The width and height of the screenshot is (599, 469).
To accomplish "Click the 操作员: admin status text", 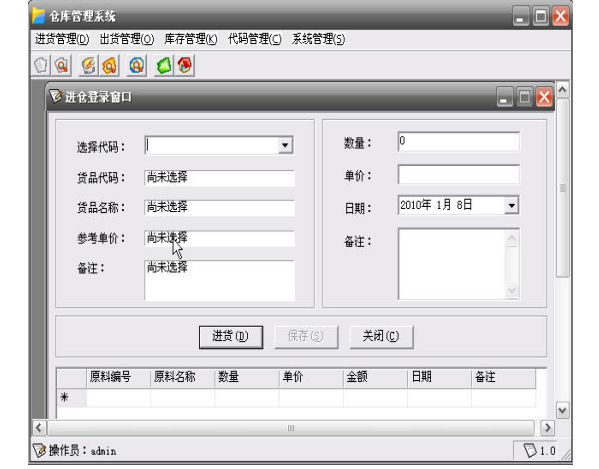I will click(x=83, y=451).
